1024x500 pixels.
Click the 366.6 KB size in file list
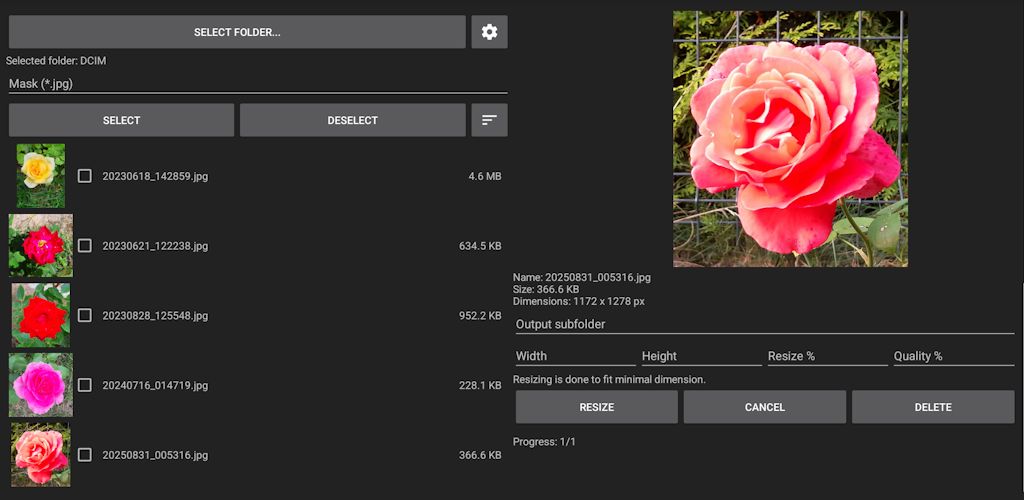pyautogui.click(x=480, y=455)
